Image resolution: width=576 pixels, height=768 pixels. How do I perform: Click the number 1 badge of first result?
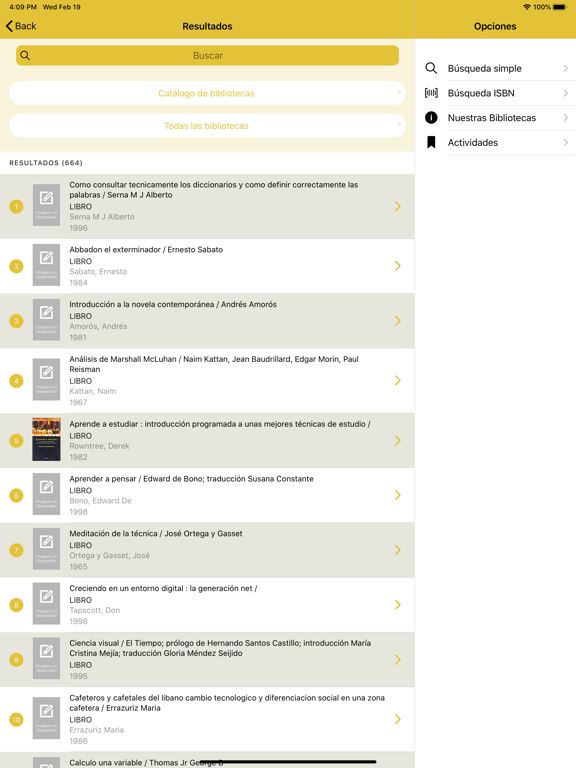16,206
